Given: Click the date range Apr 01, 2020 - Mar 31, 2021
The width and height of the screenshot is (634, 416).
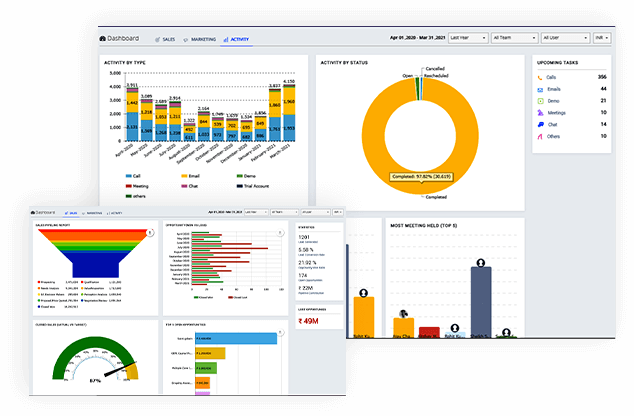Looking at the screenshot, I should click(417, 38).
